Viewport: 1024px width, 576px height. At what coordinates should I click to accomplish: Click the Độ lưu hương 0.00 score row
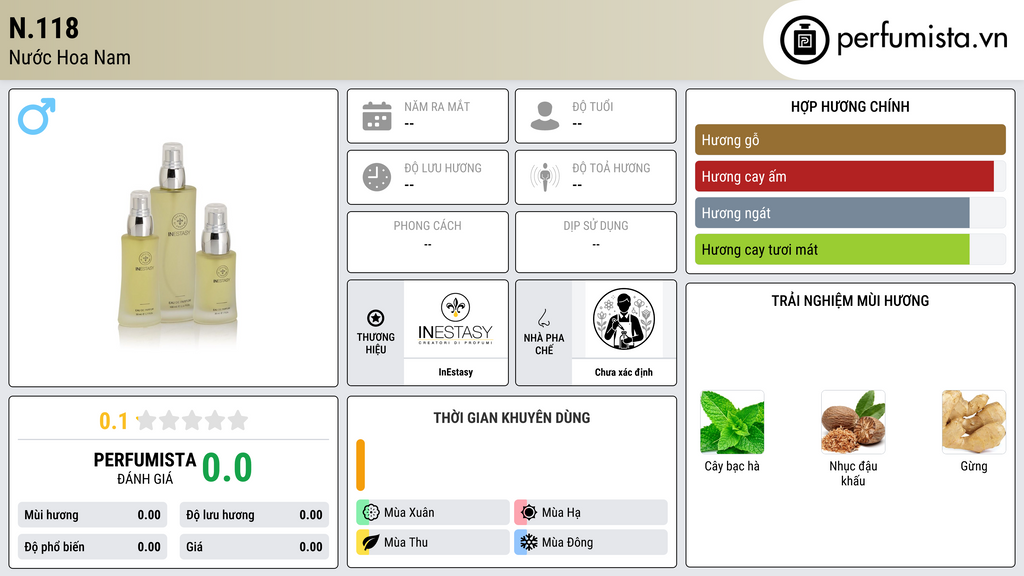[x=254, y=515]
